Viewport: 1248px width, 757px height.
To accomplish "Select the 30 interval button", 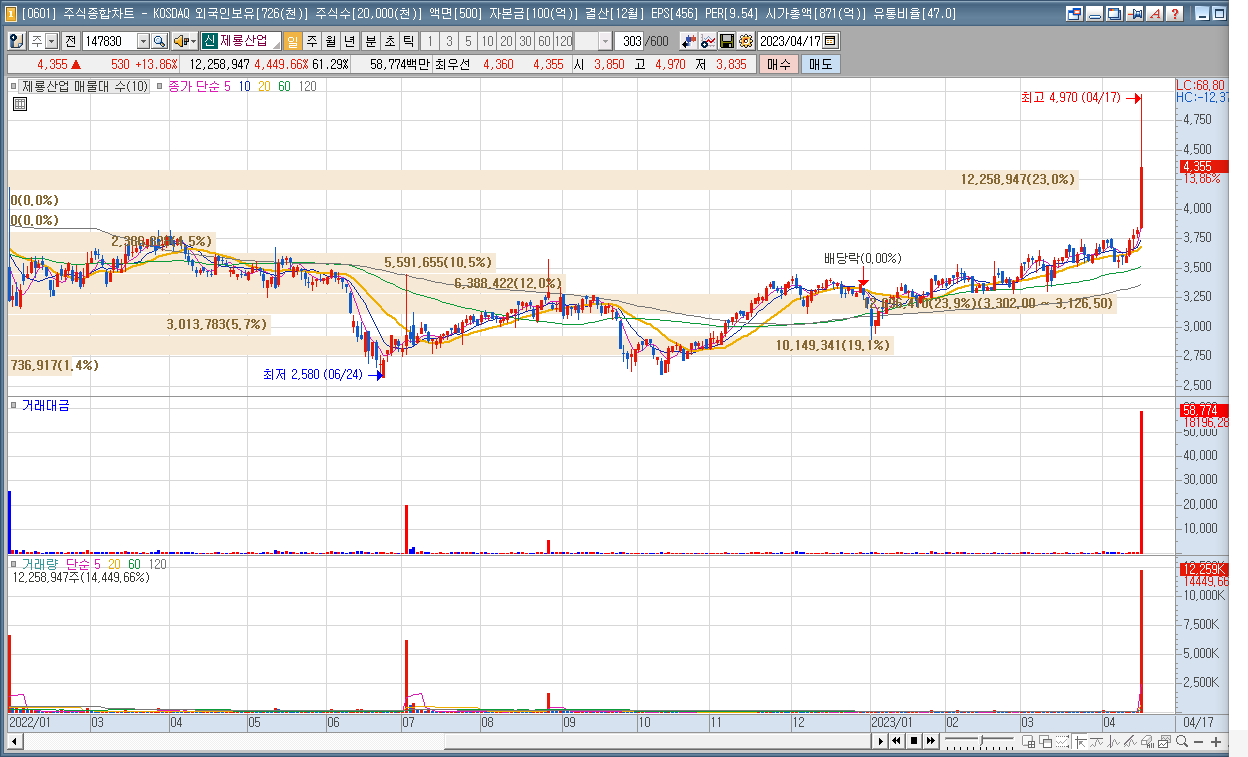I will point(524,41).
